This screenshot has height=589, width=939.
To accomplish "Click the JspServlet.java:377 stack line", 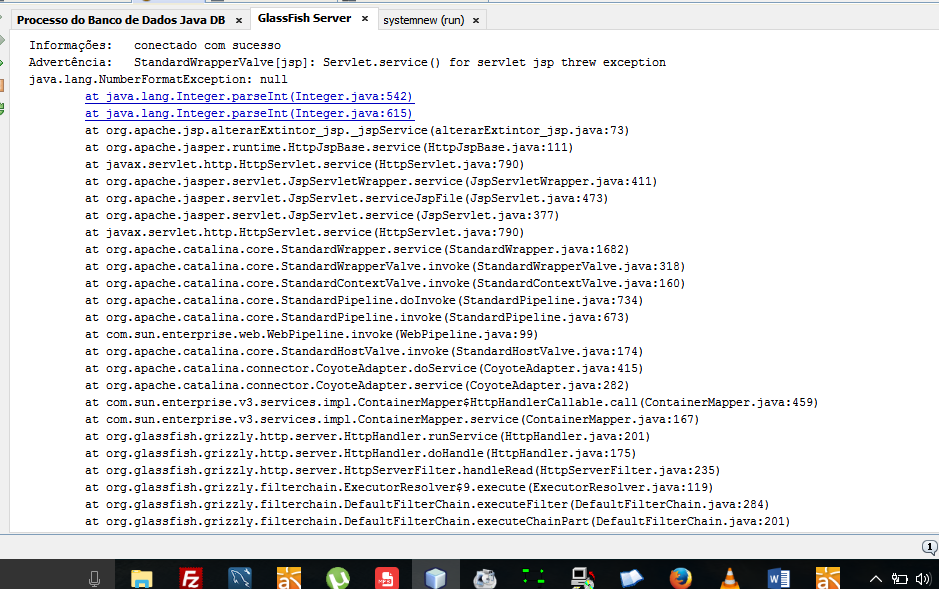I will click(322, 215).
